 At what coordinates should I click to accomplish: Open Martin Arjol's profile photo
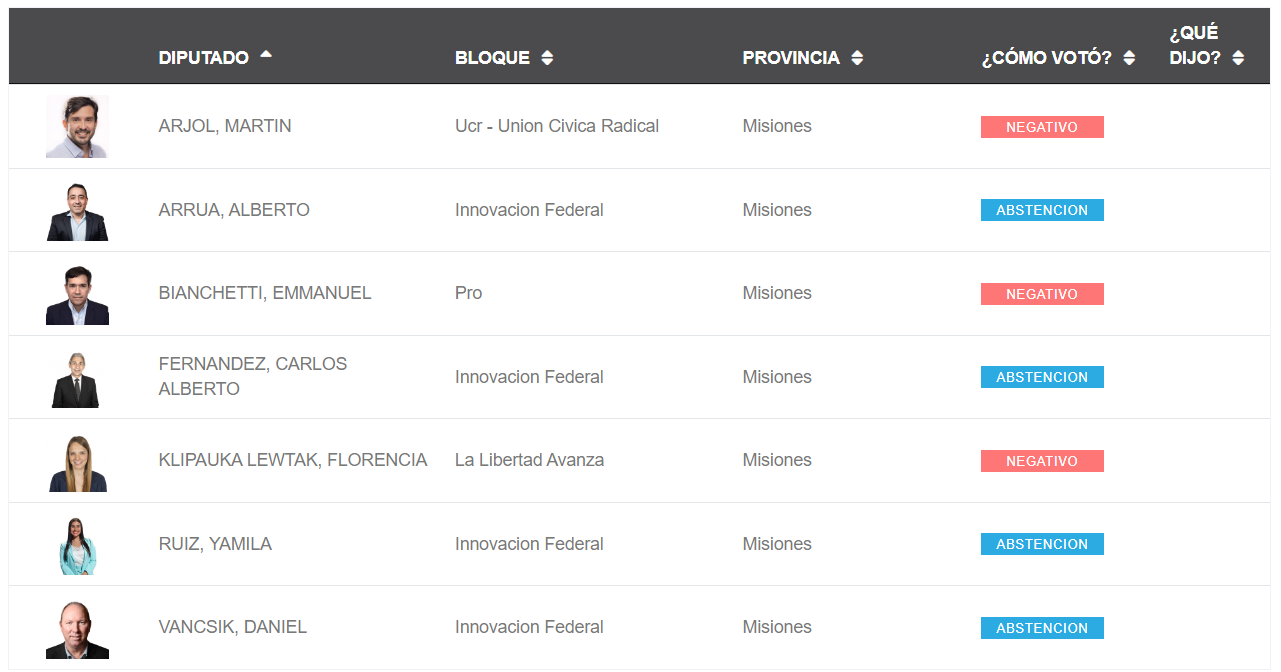(77, 126)
